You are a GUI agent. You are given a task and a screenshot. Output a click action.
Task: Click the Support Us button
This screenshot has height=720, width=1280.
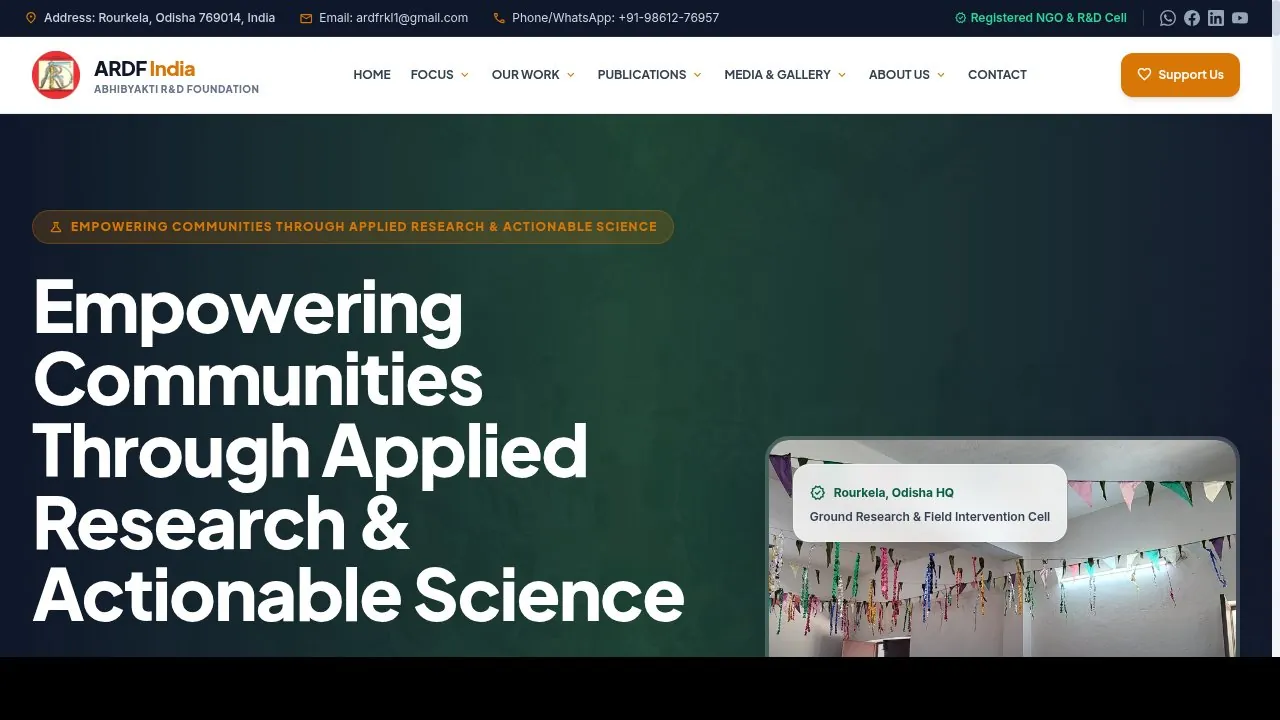1180,75
